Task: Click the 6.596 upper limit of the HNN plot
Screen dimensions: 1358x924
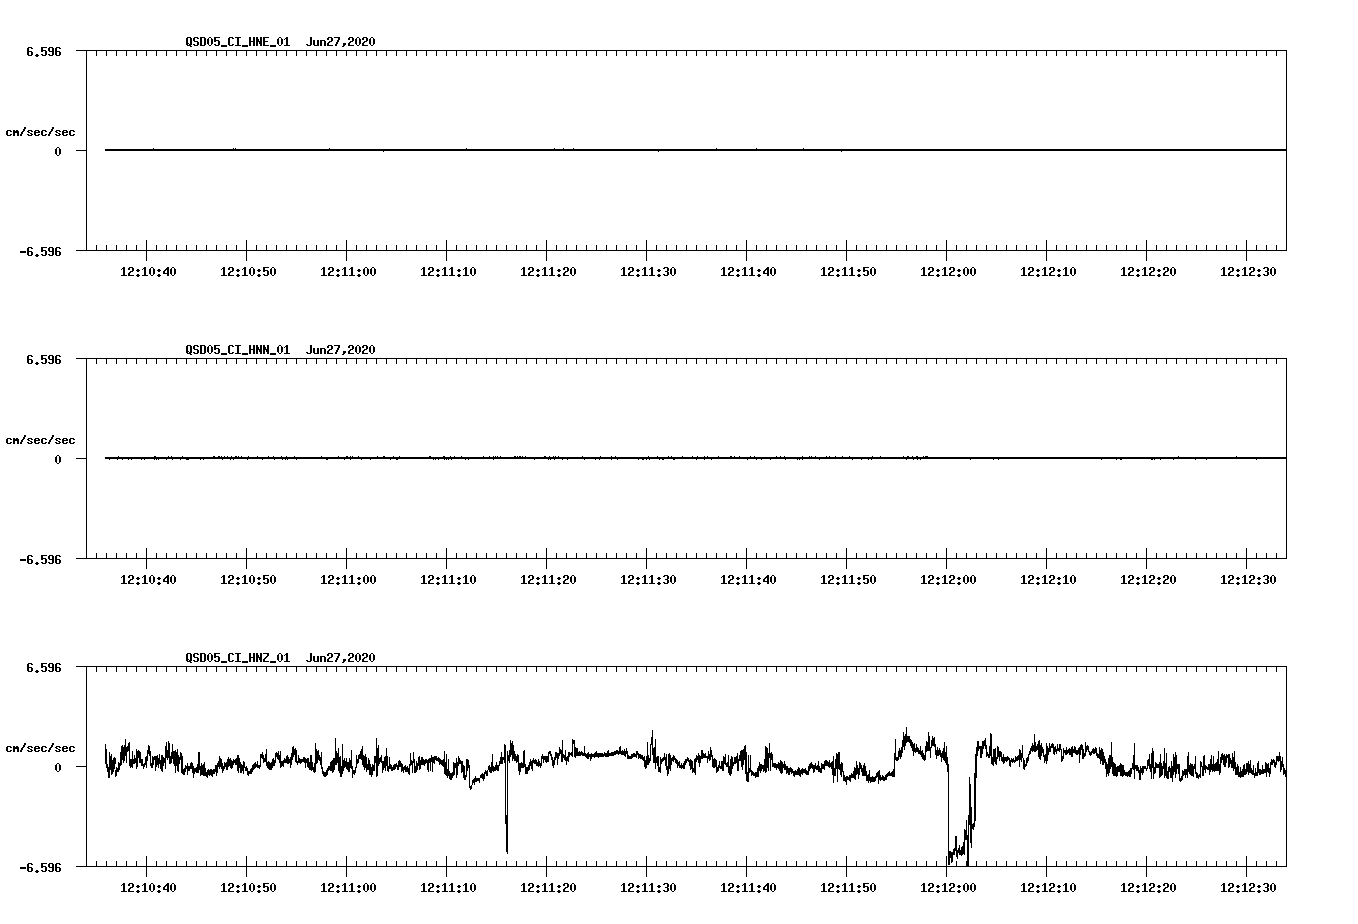Action: [x=44, y=359]
